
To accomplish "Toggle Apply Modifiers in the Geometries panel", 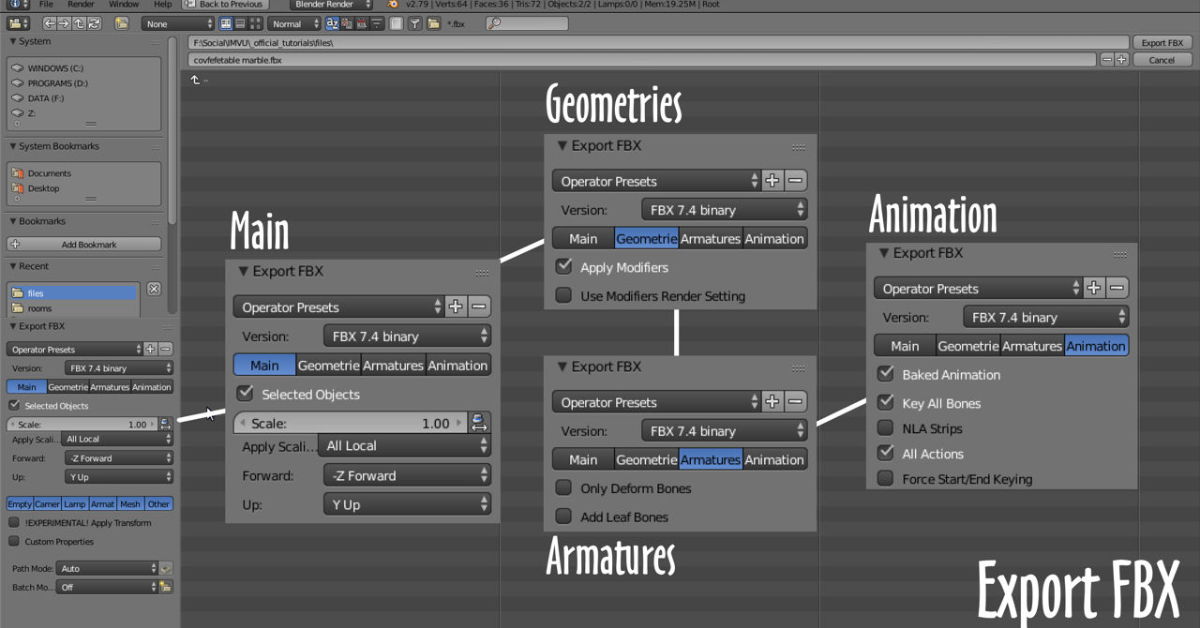I will click(565, 267).
